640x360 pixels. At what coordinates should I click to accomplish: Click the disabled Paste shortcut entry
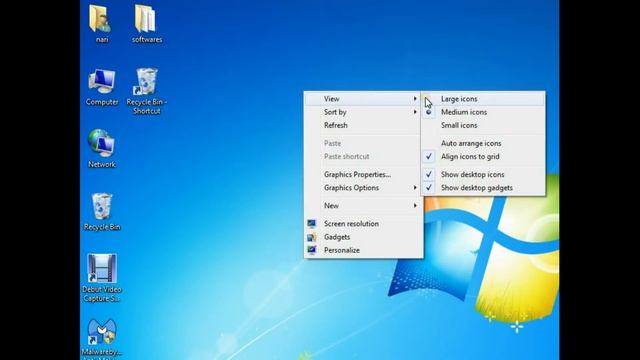(x=363, y=156)
